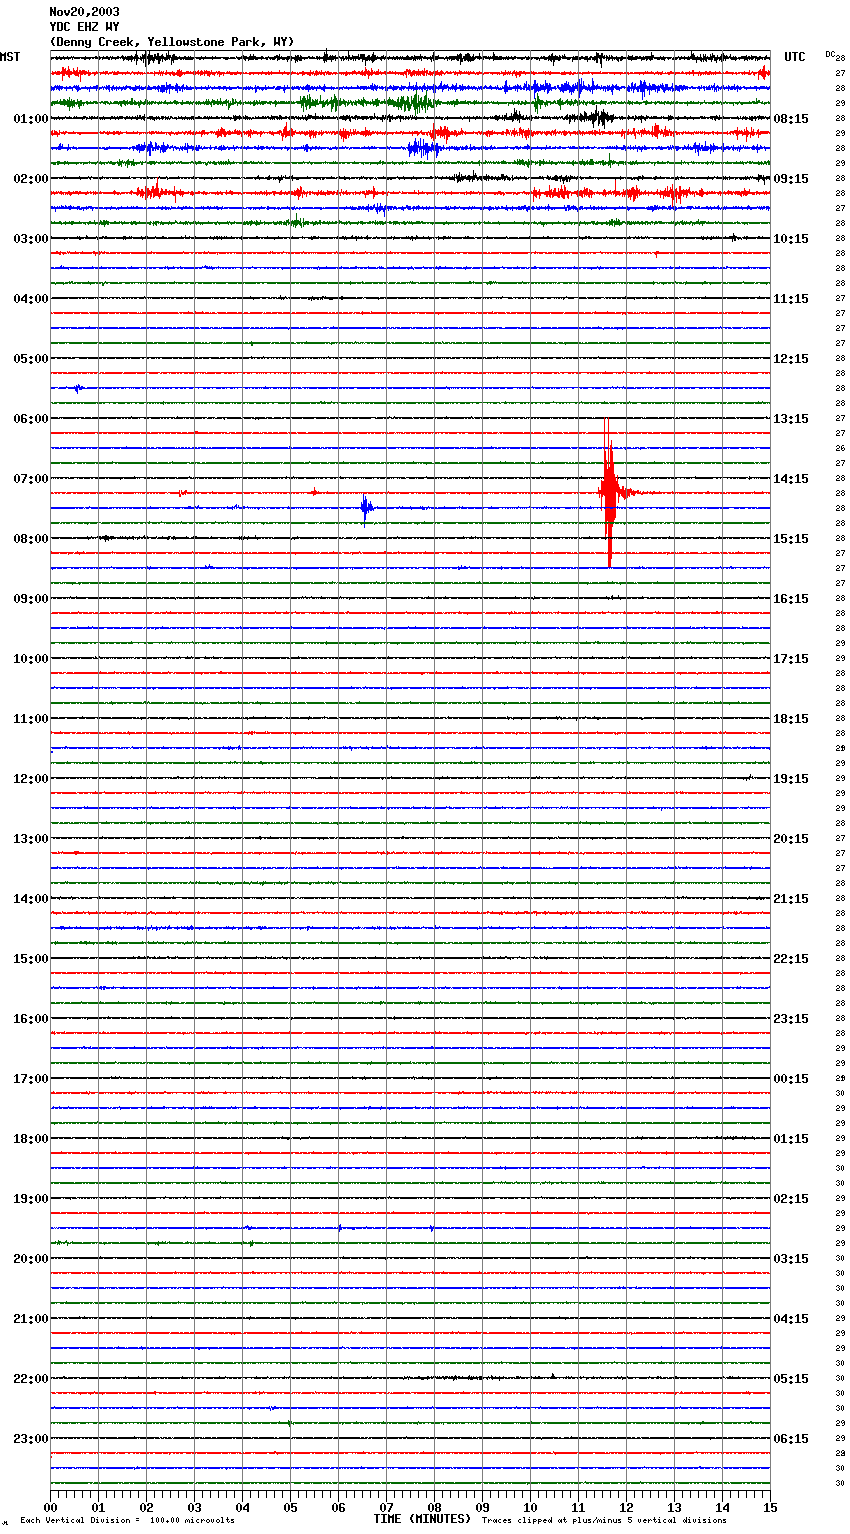Click the date text "Nov20,2003"
The width and height of the screenshot is (850, 1534).
point(84,12)
